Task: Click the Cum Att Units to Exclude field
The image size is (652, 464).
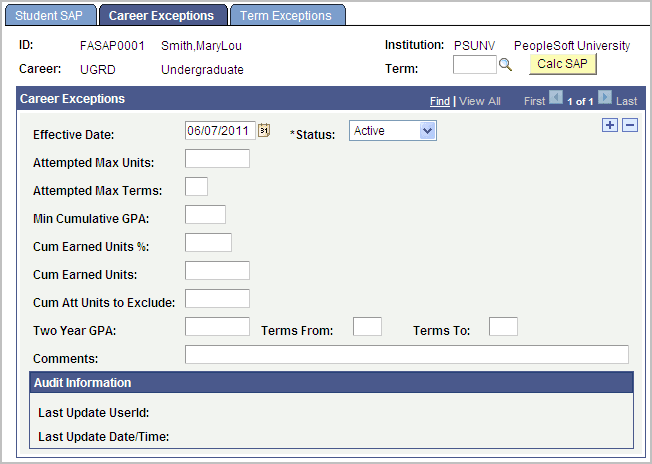Action: pyautogui.click(x=217, y=299)
